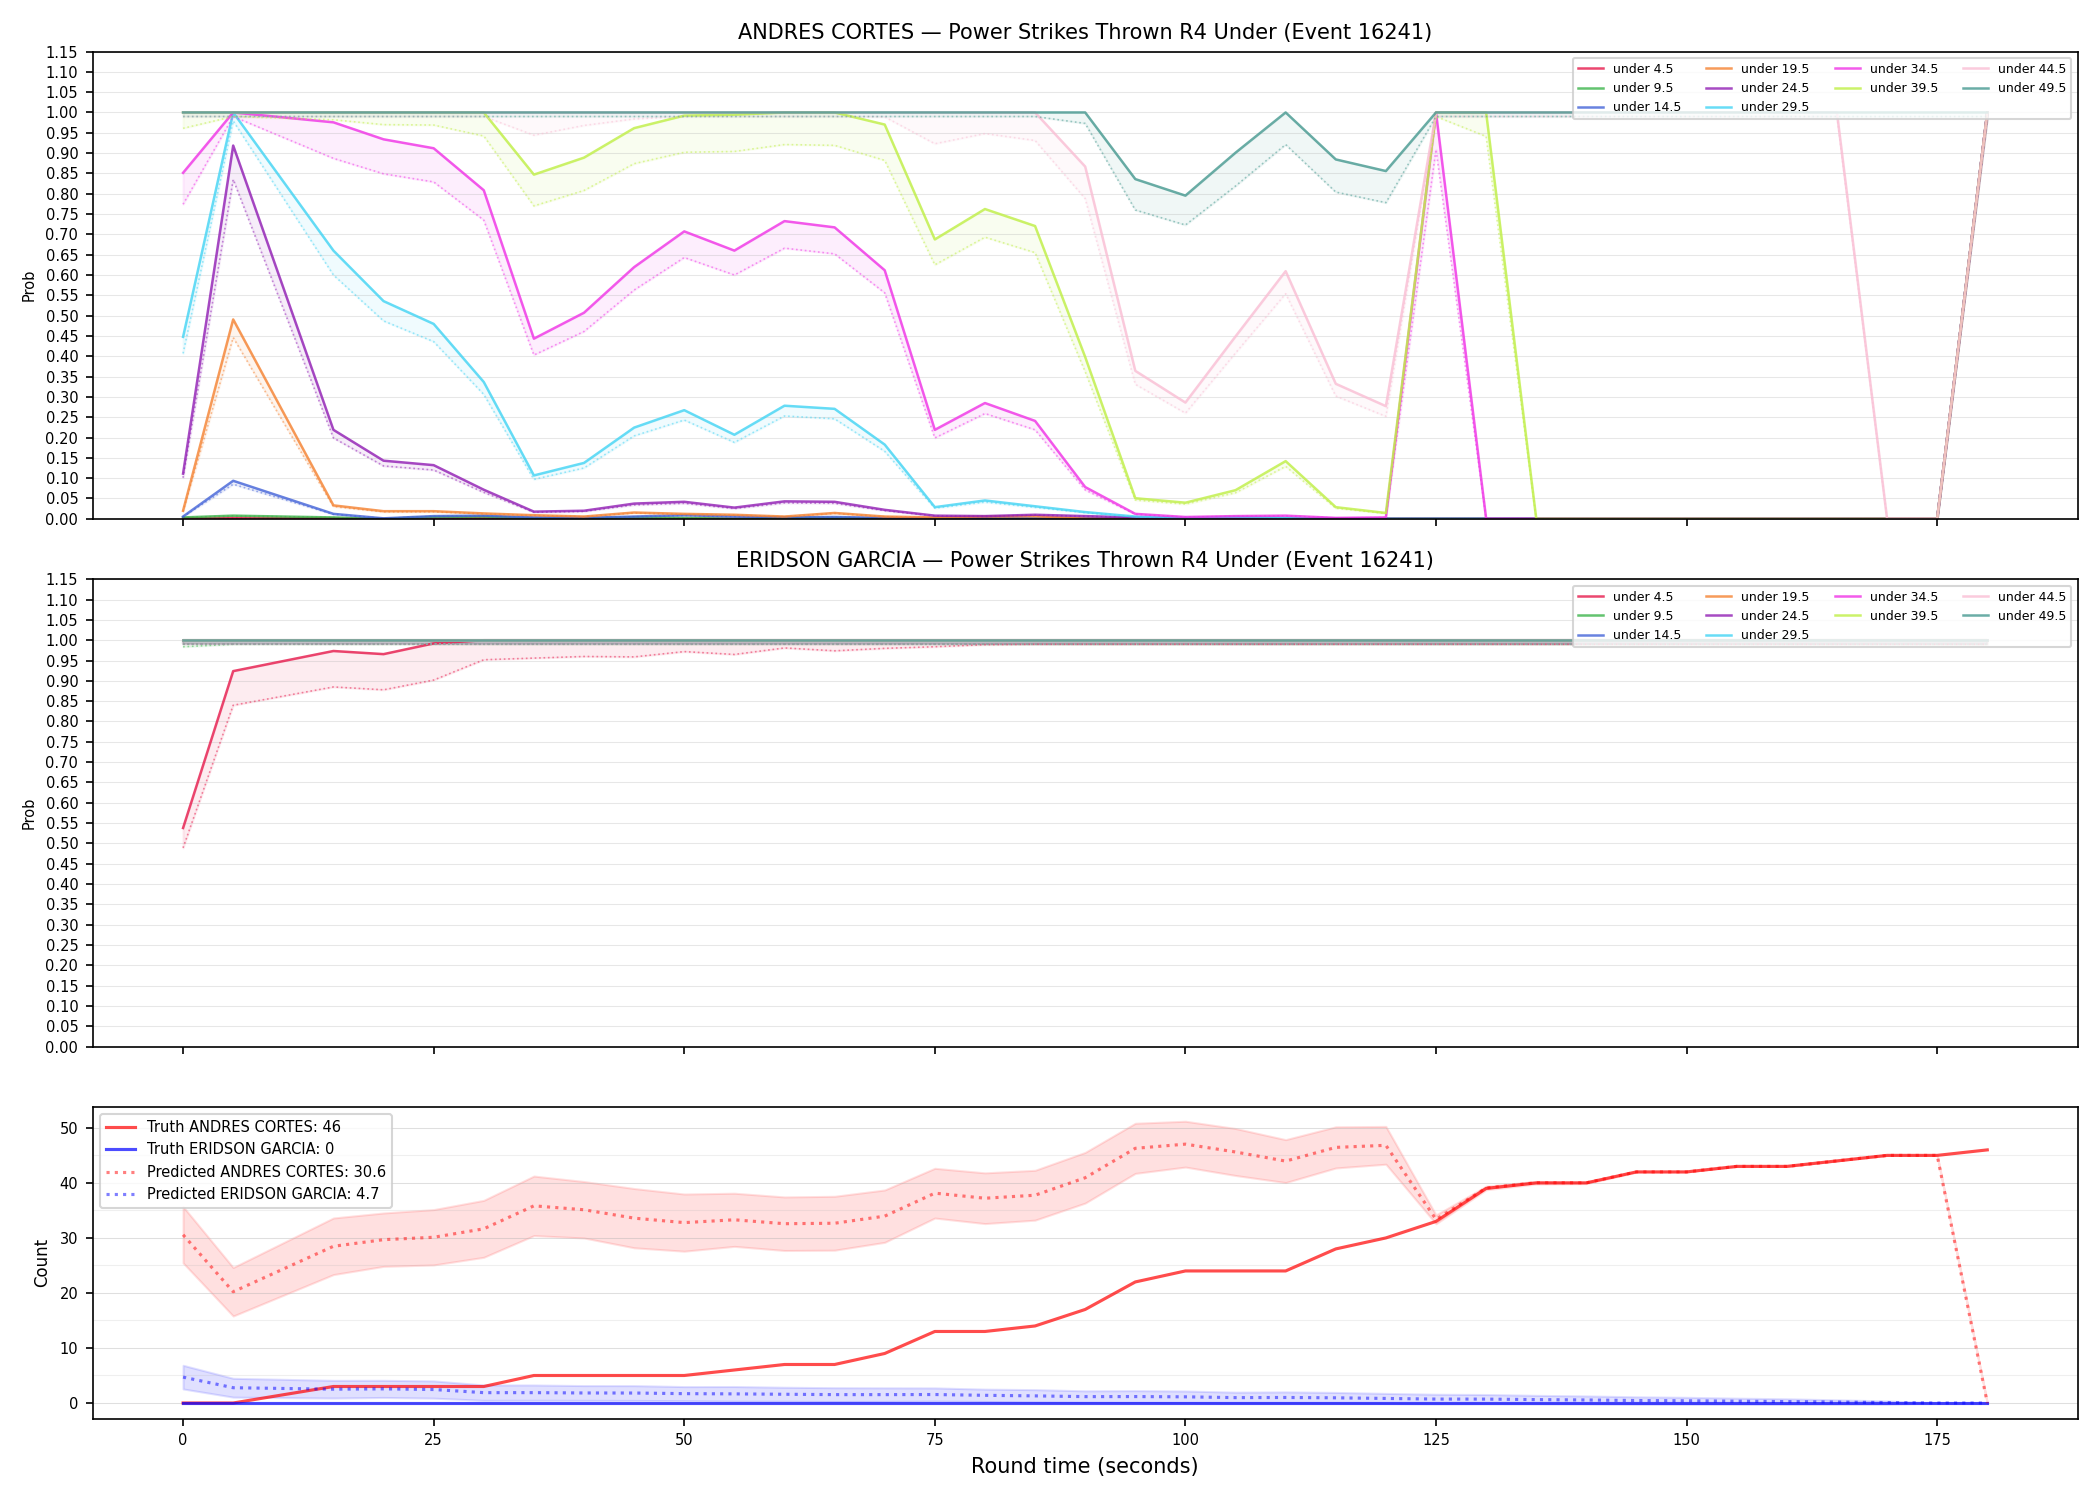Click the 30 tick on the Count axis

(x=69, y=1238)
